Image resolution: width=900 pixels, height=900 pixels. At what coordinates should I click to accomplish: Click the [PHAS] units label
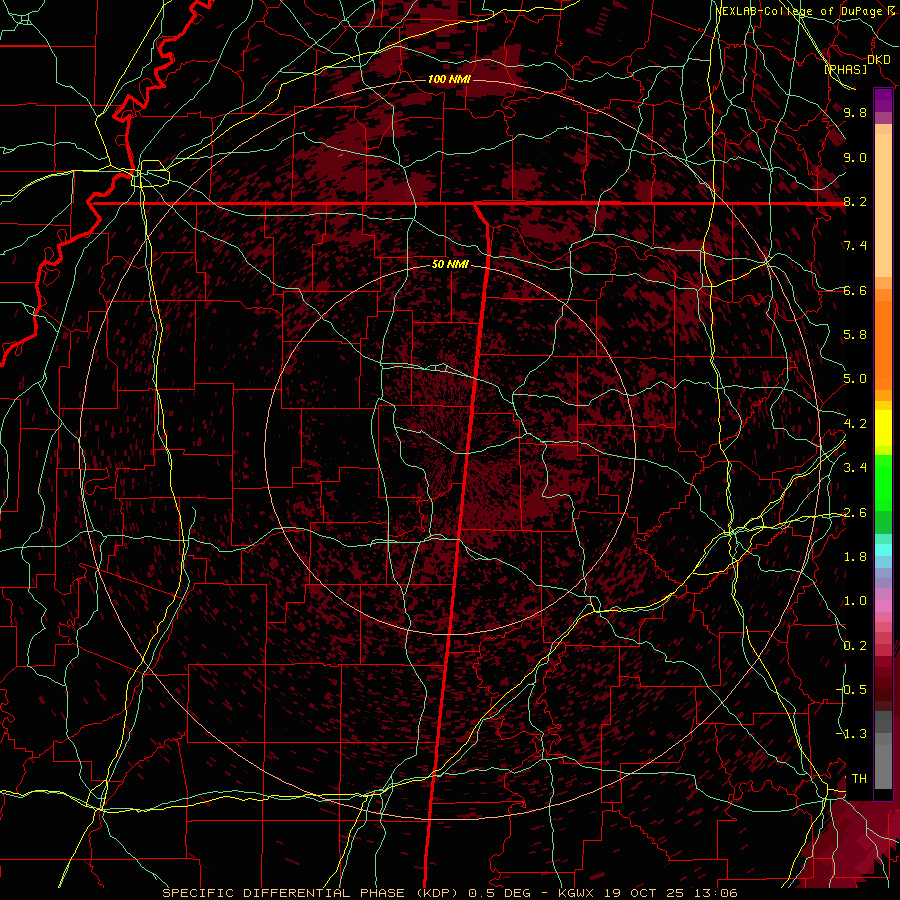845,69
